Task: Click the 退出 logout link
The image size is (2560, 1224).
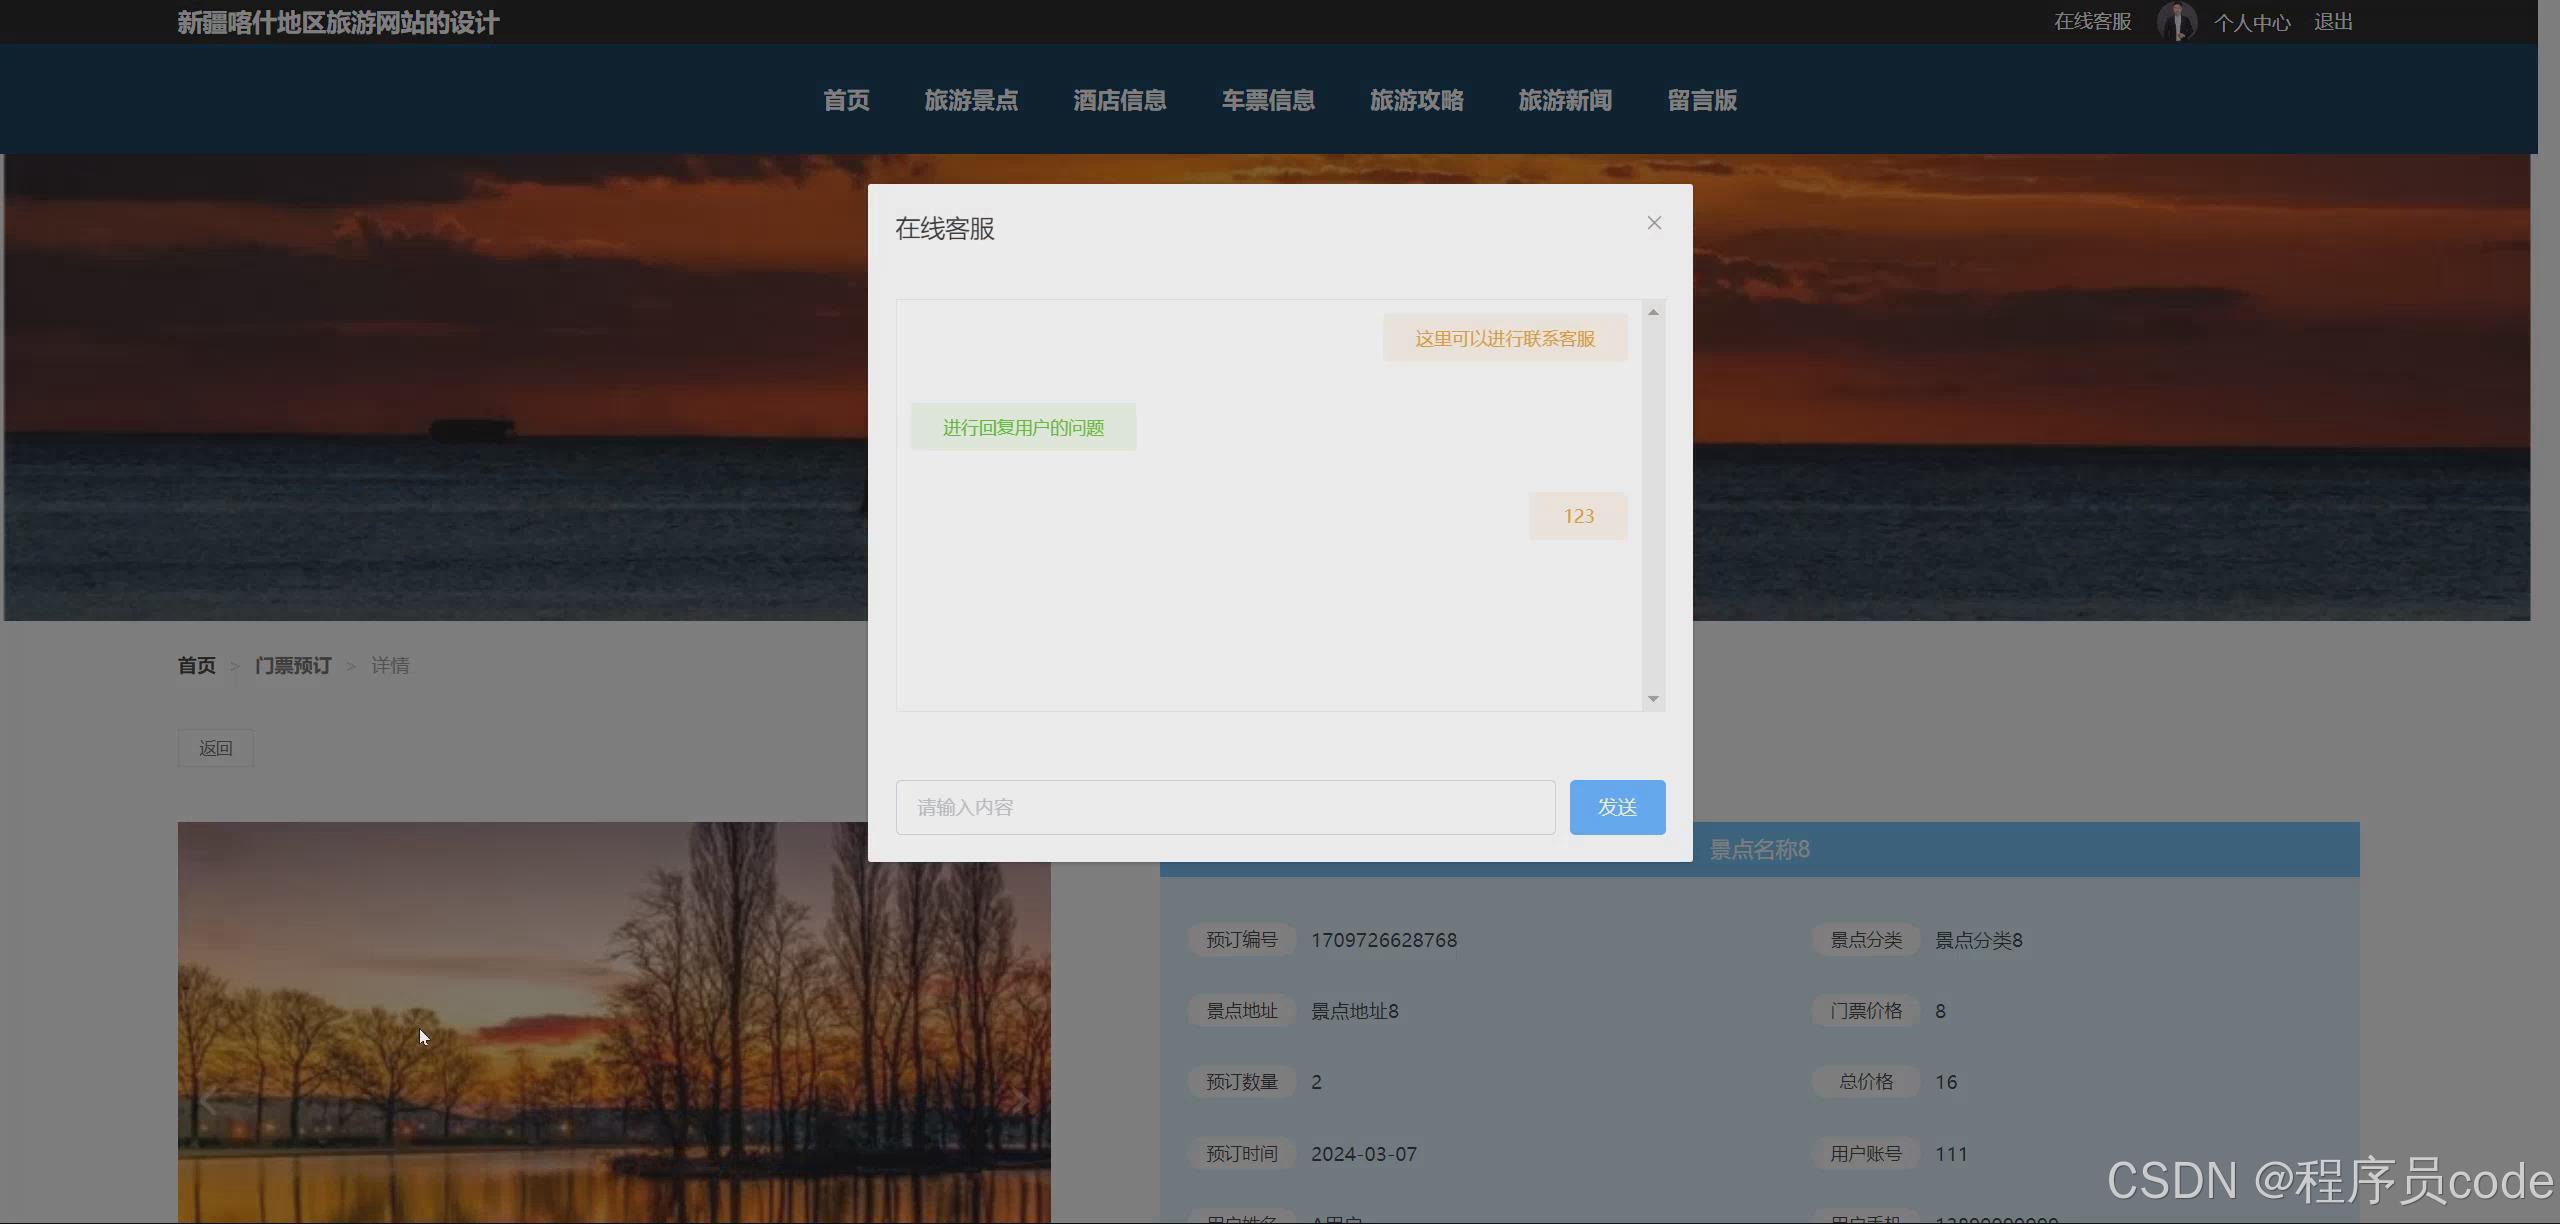Action: pos(2332,22)
